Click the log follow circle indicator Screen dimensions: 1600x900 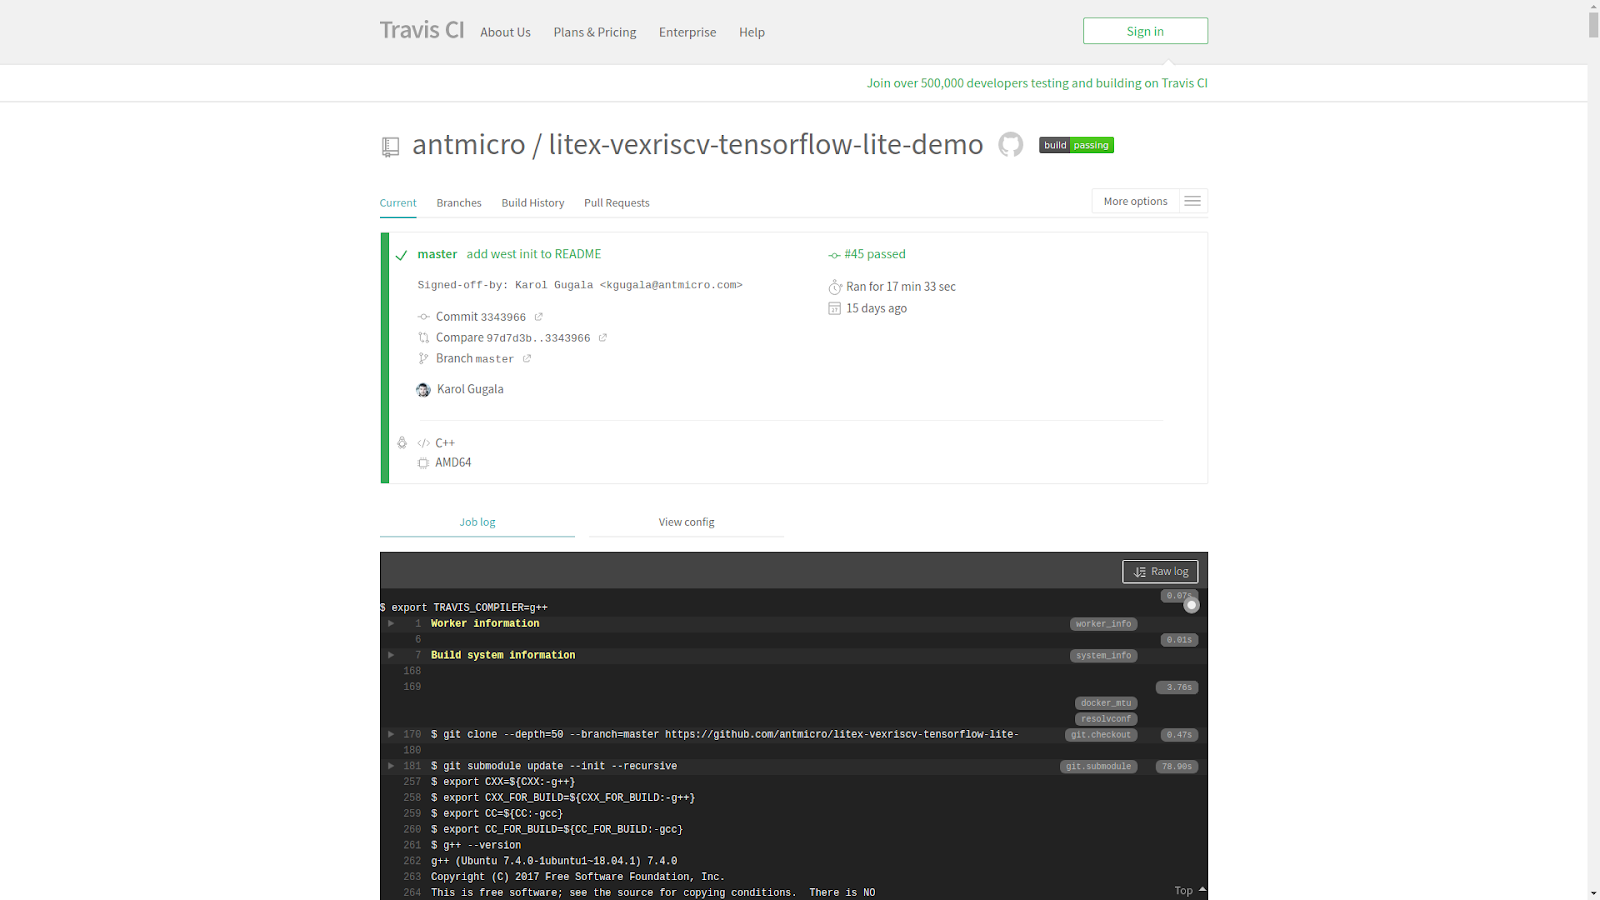(1191, 605)
